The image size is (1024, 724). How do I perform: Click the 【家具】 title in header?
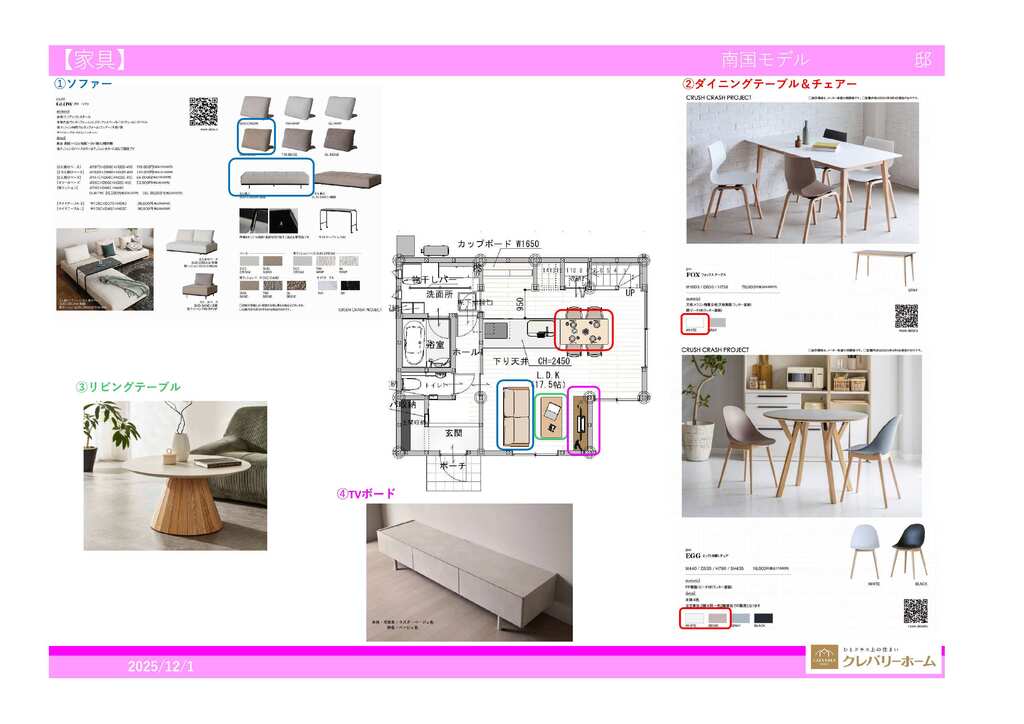click(x=90, y=60)
